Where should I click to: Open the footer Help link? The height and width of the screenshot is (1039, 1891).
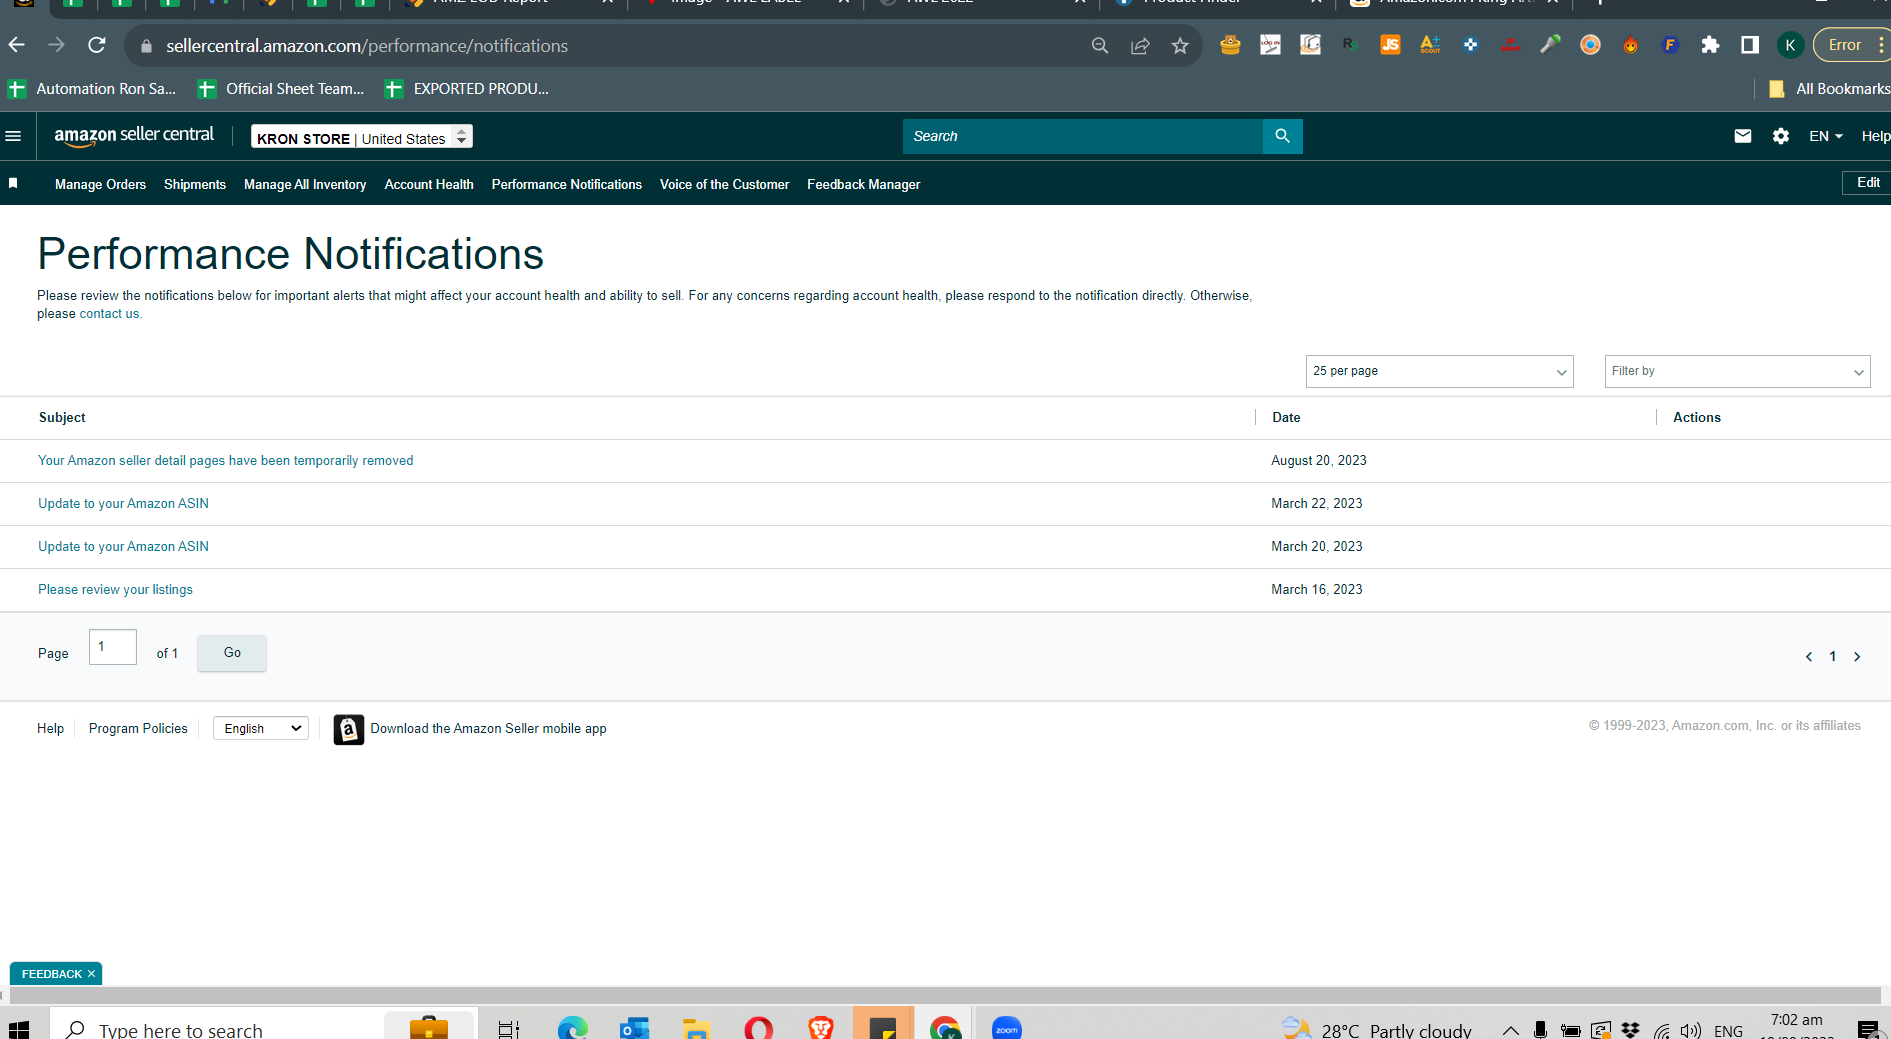click(x=50, y=729)
